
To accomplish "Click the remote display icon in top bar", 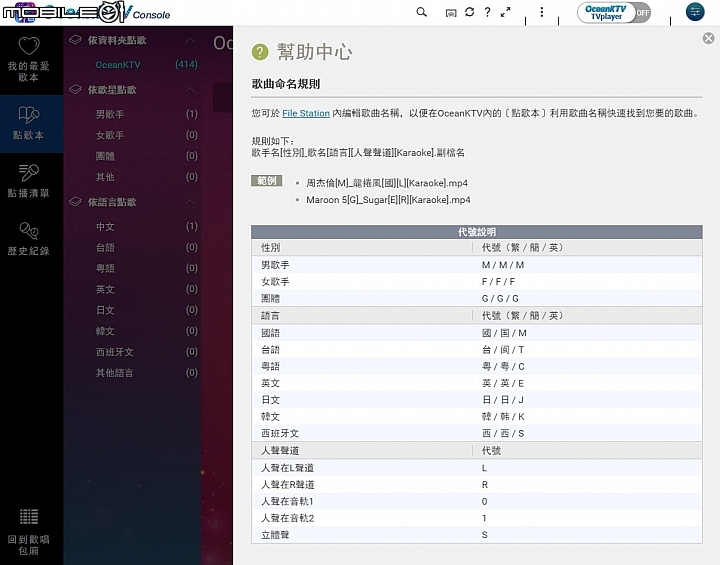I will (451, 13).
